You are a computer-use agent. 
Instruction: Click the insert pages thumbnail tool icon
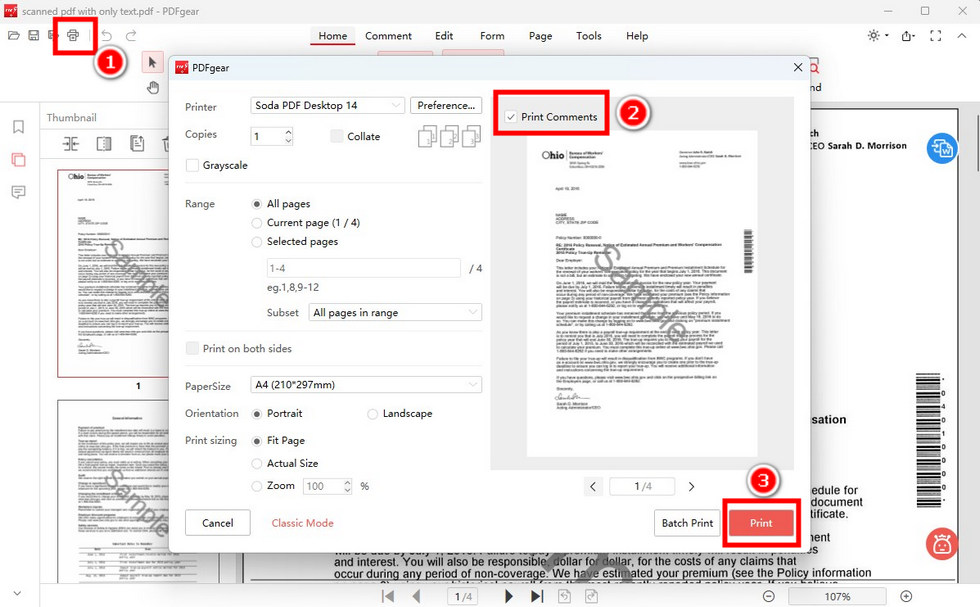click(x=71, y=144)
